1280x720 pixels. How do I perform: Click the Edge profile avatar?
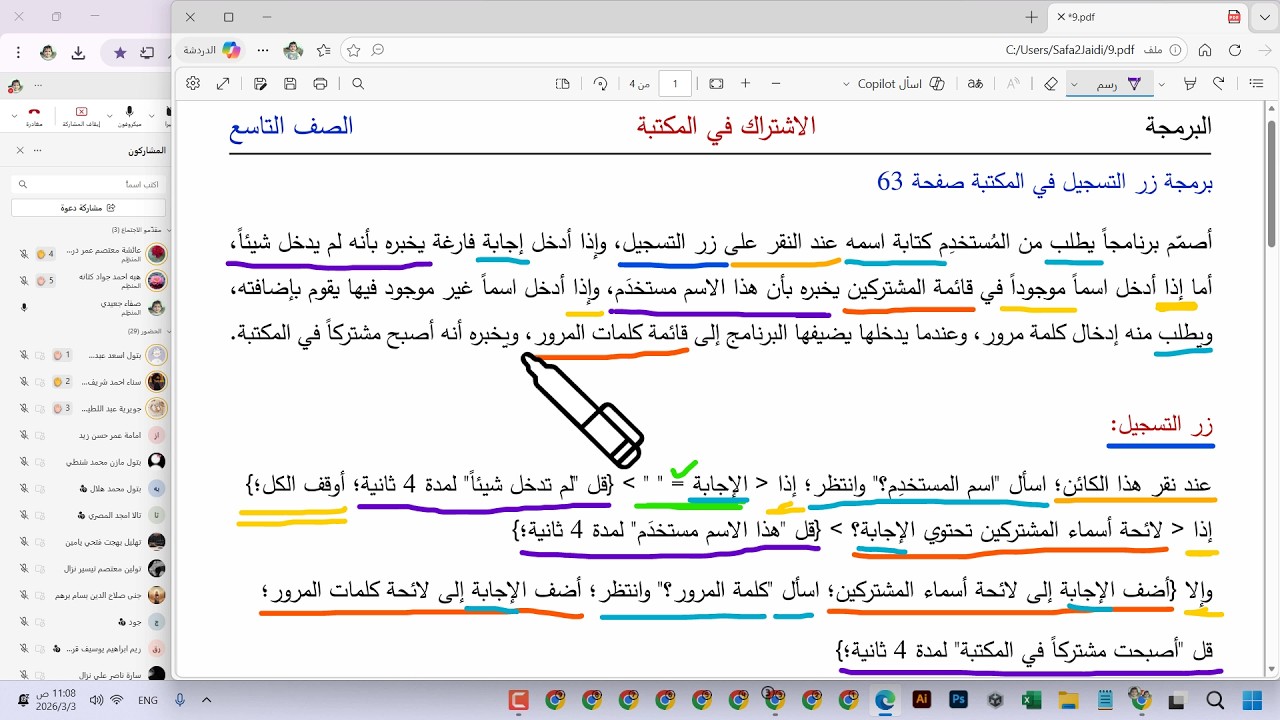click(293, 50)
